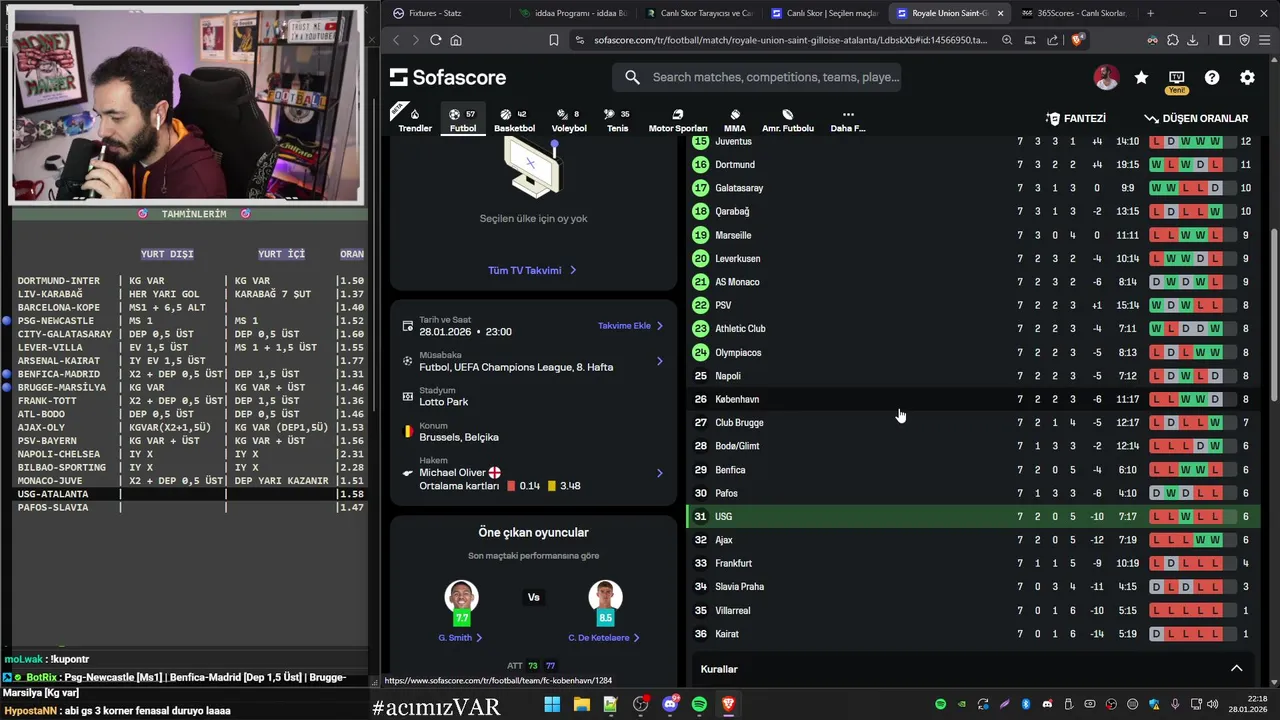The image size is (1280, 720).
Task: Expand the Daha Fazla sports menu
Action: 848,120
